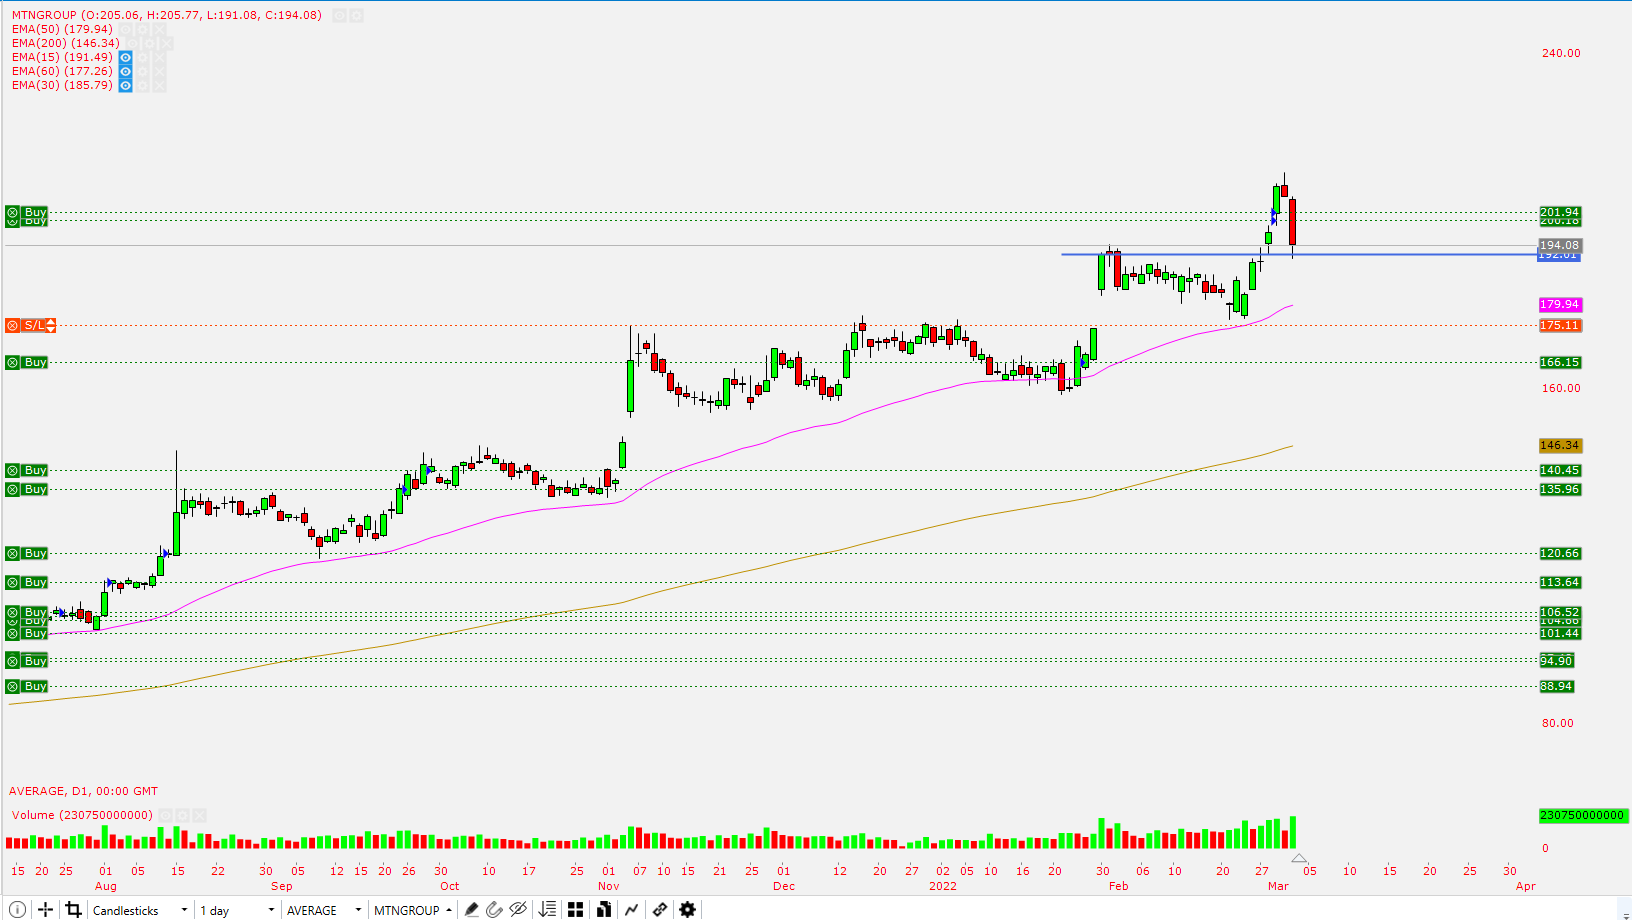Remove the Buy order at 88.94
1632x920 pixels.
tap(13, 686)
